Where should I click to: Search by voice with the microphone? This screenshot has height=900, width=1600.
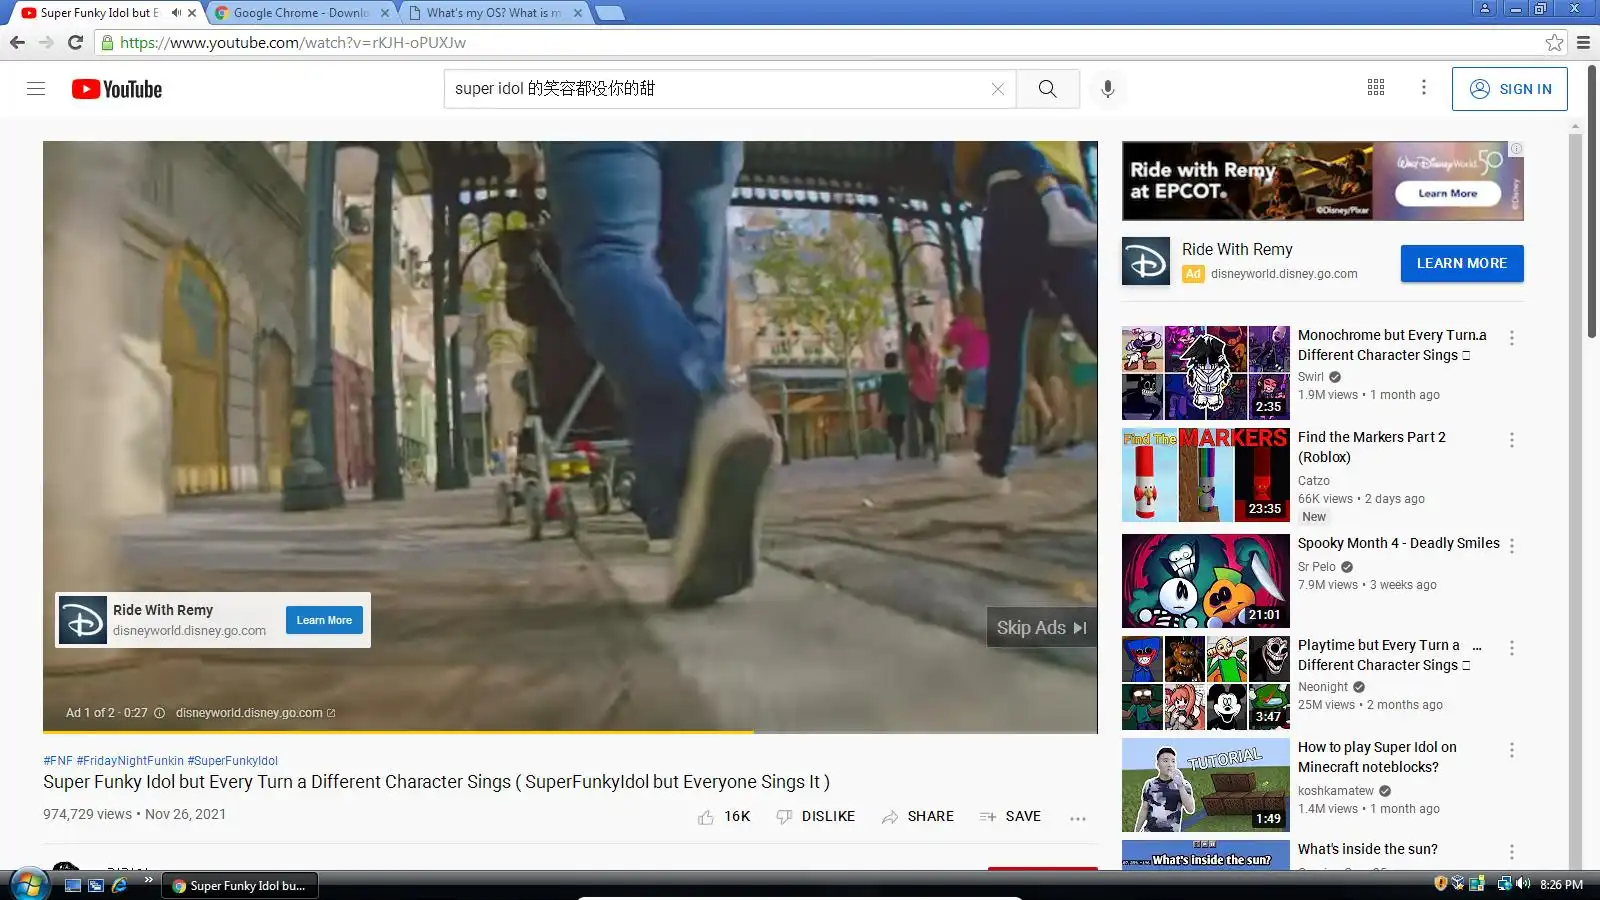click(x=1107, y=88)
